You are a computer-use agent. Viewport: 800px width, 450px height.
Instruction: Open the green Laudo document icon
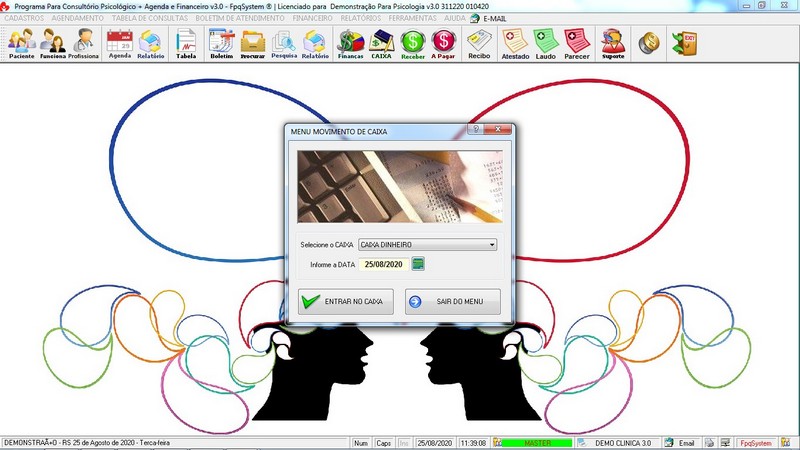tap(545, 44)
